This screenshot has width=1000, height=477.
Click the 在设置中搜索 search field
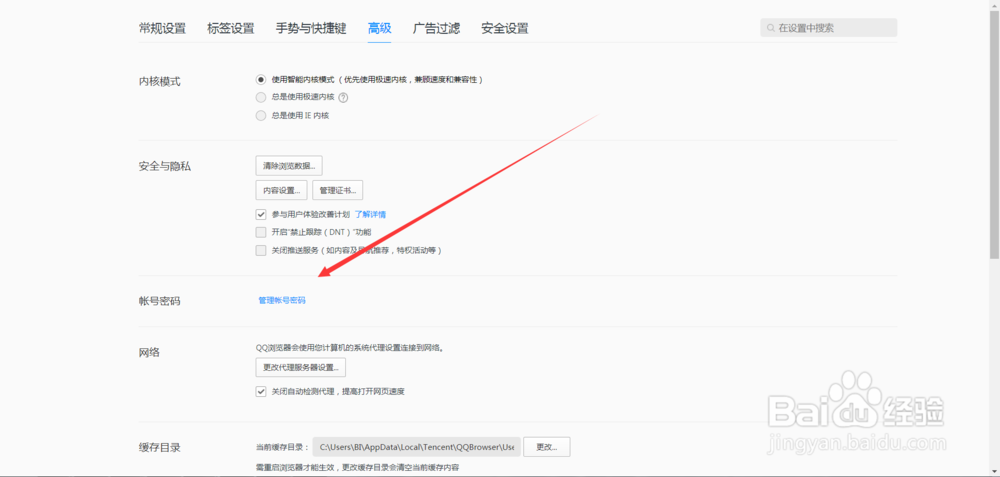point(828,27)
